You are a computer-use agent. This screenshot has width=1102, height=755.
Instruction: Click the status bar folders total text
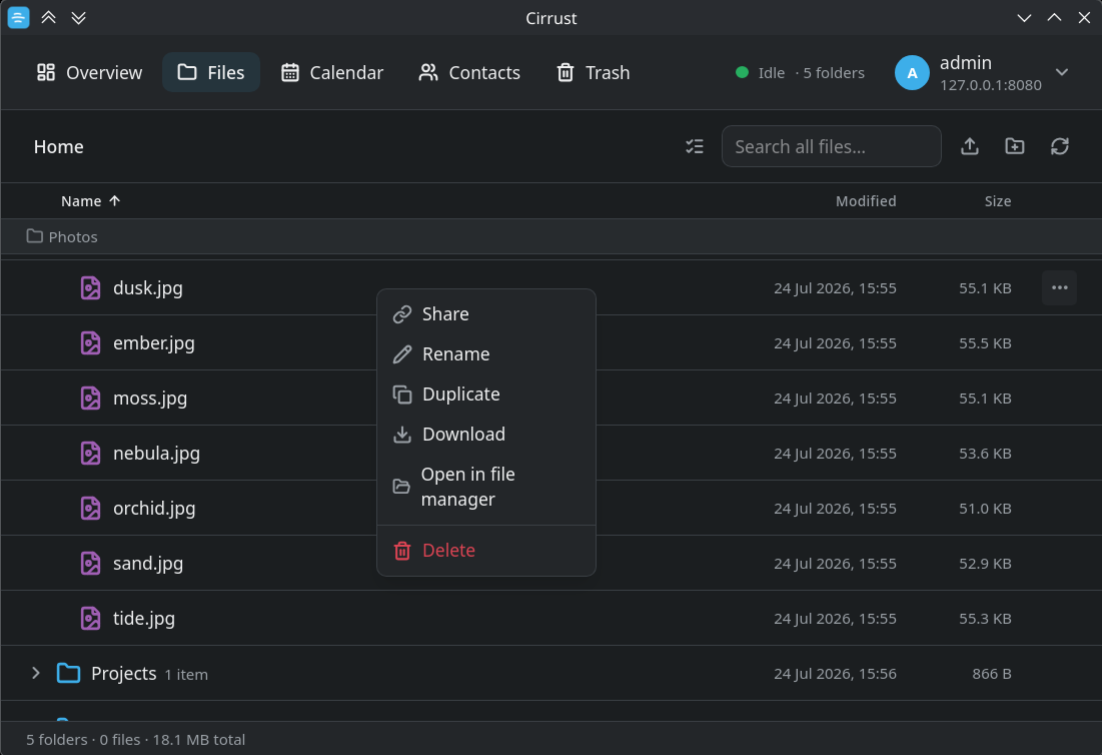[x=136, y=740]
